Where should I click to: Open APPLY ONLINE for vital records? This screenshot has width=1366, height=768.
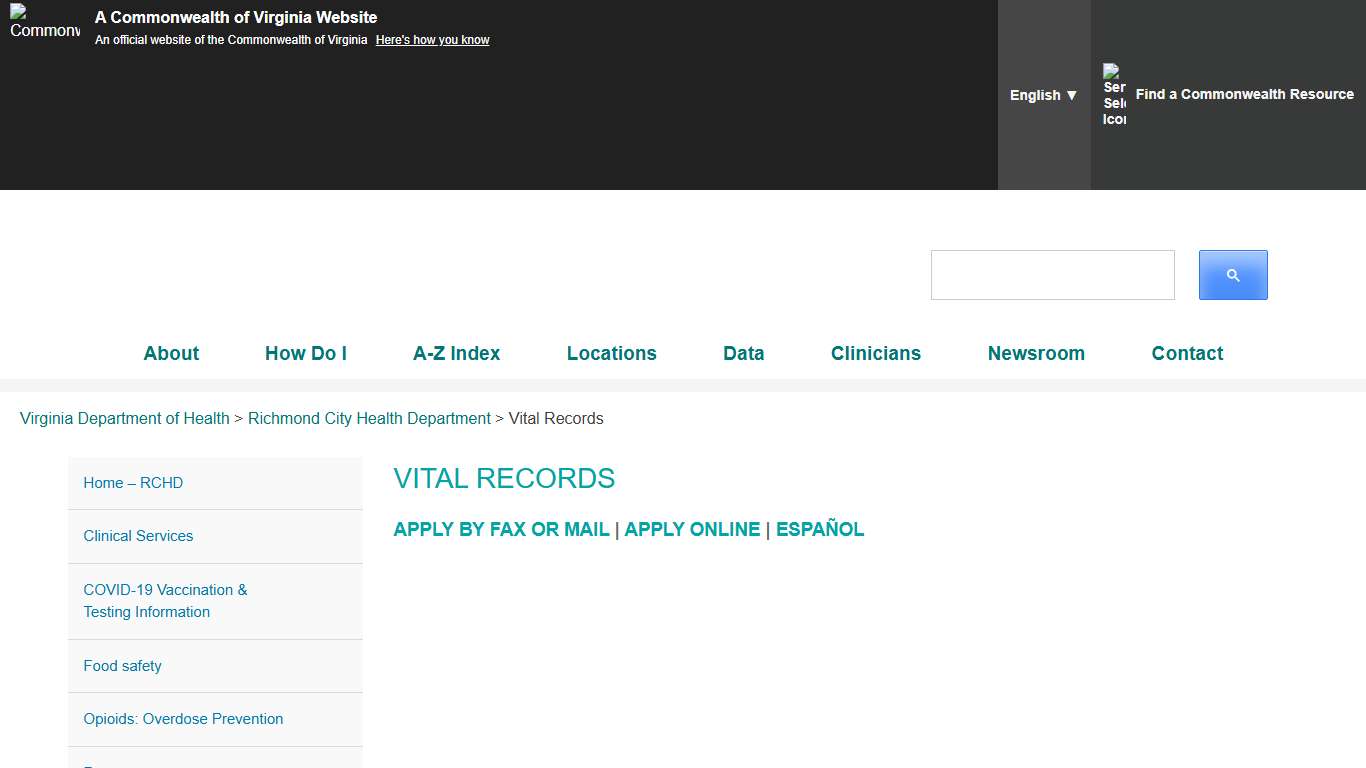[692, 529]
